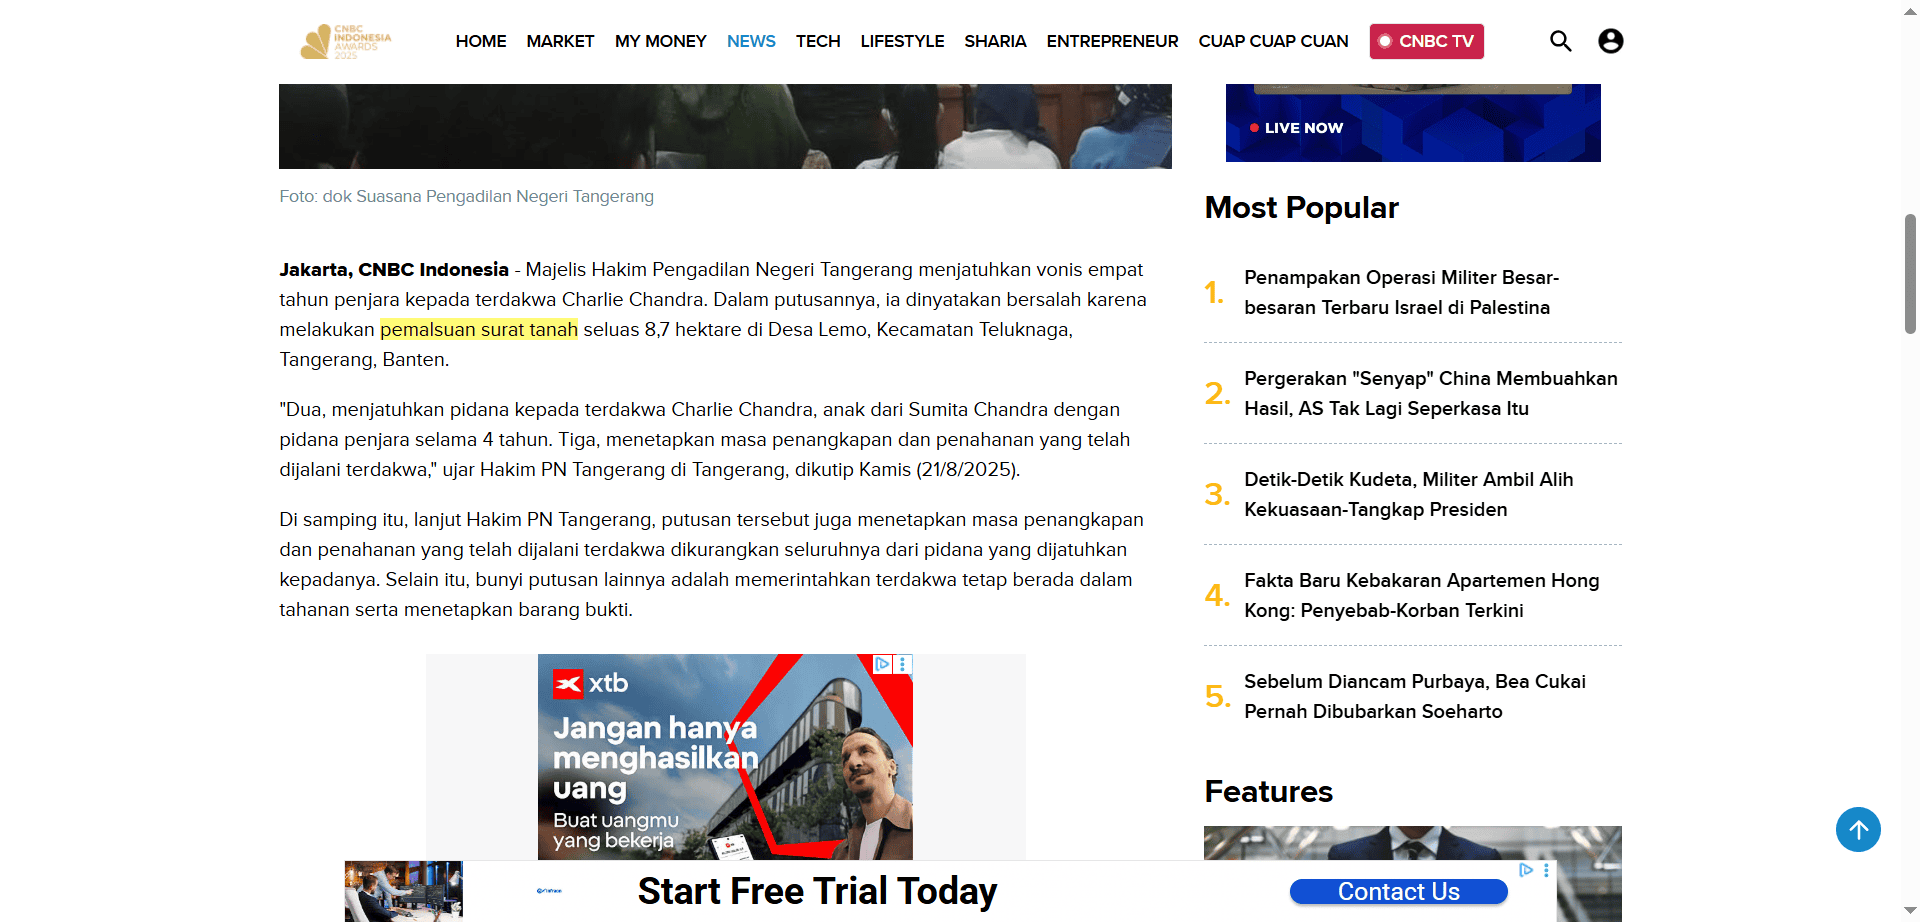The width and height of the screenshot is (1920, 922).
Task: Open the popular article about Israel military operation
Action: click(1400, 292)
